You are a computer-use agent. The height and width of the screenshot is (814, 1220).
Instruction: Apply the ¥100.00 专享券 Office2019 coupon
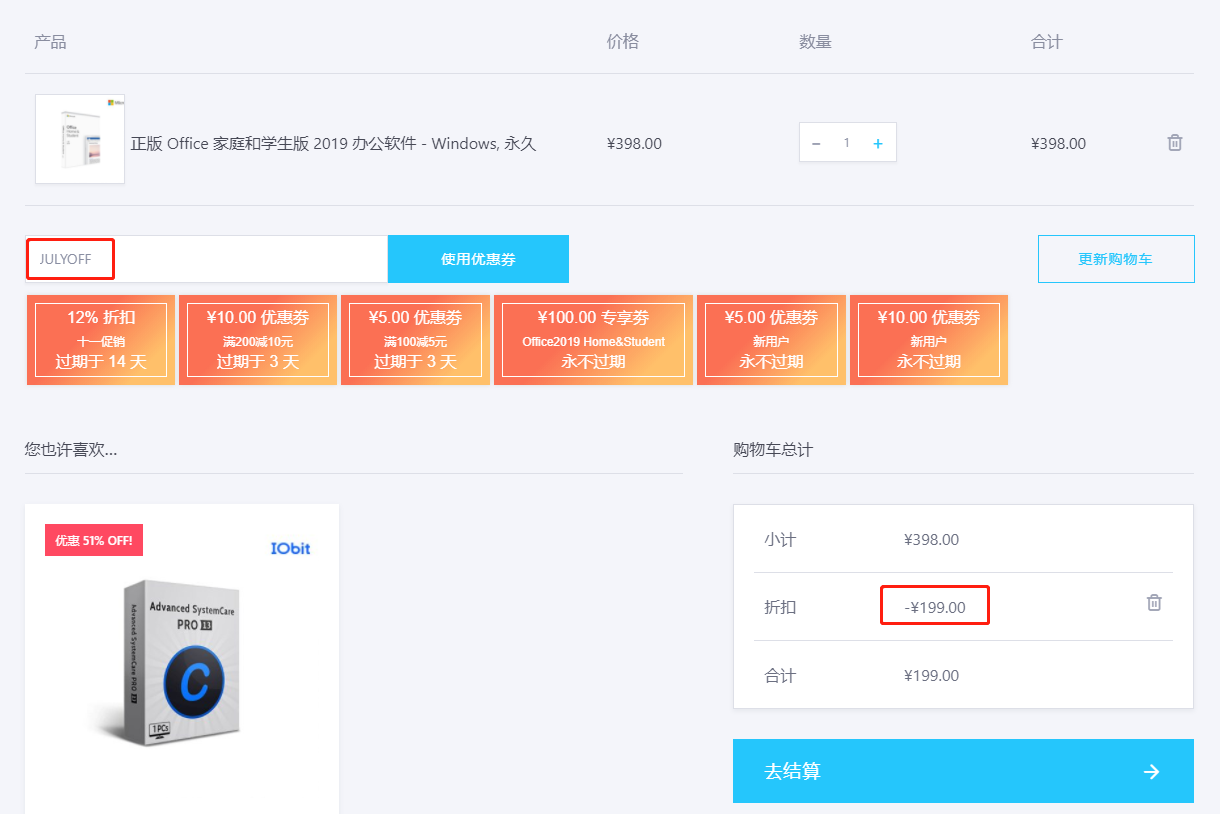593,340
